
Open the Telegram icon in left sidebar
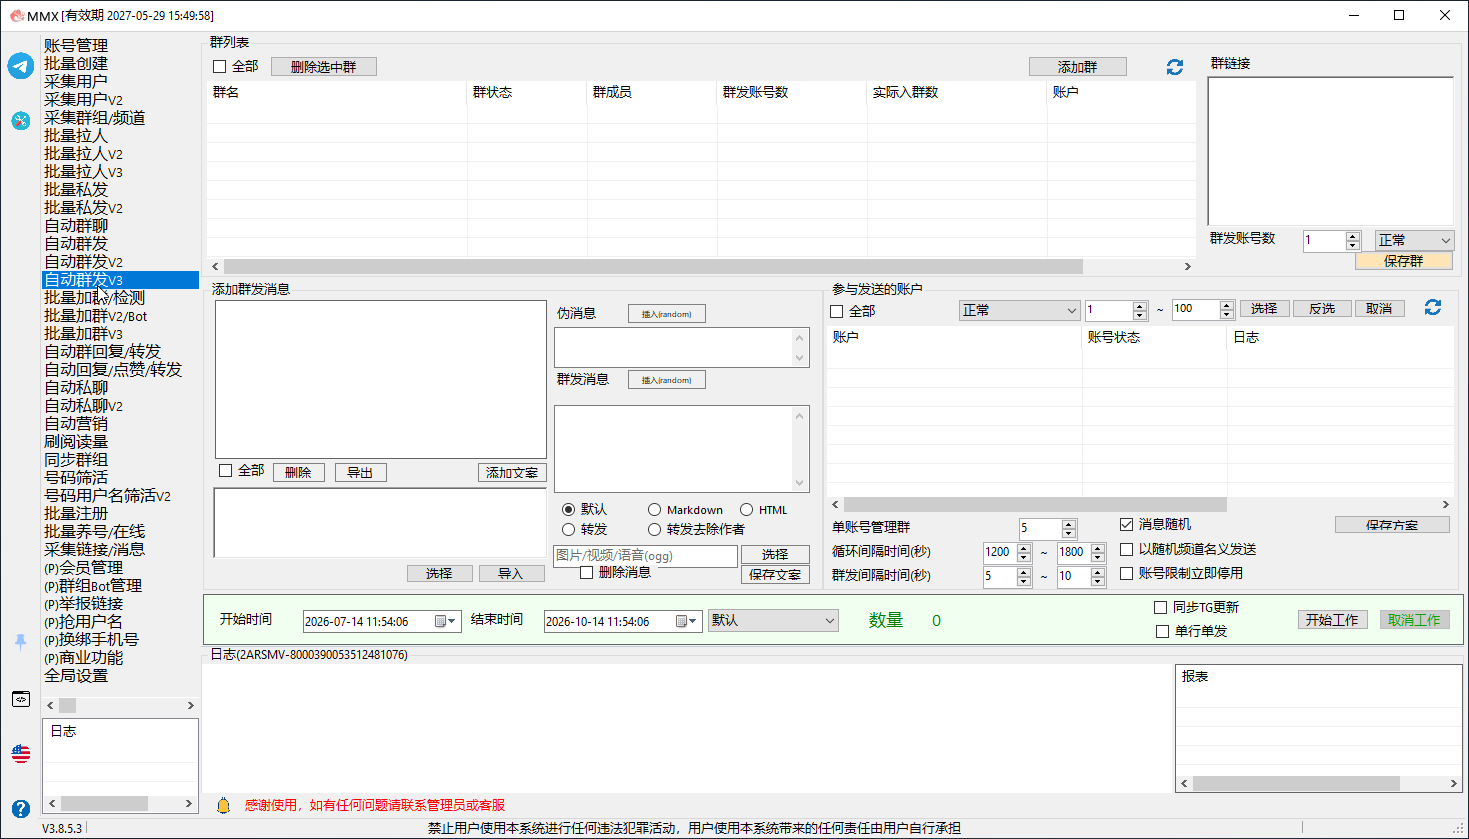coord(21,66)
